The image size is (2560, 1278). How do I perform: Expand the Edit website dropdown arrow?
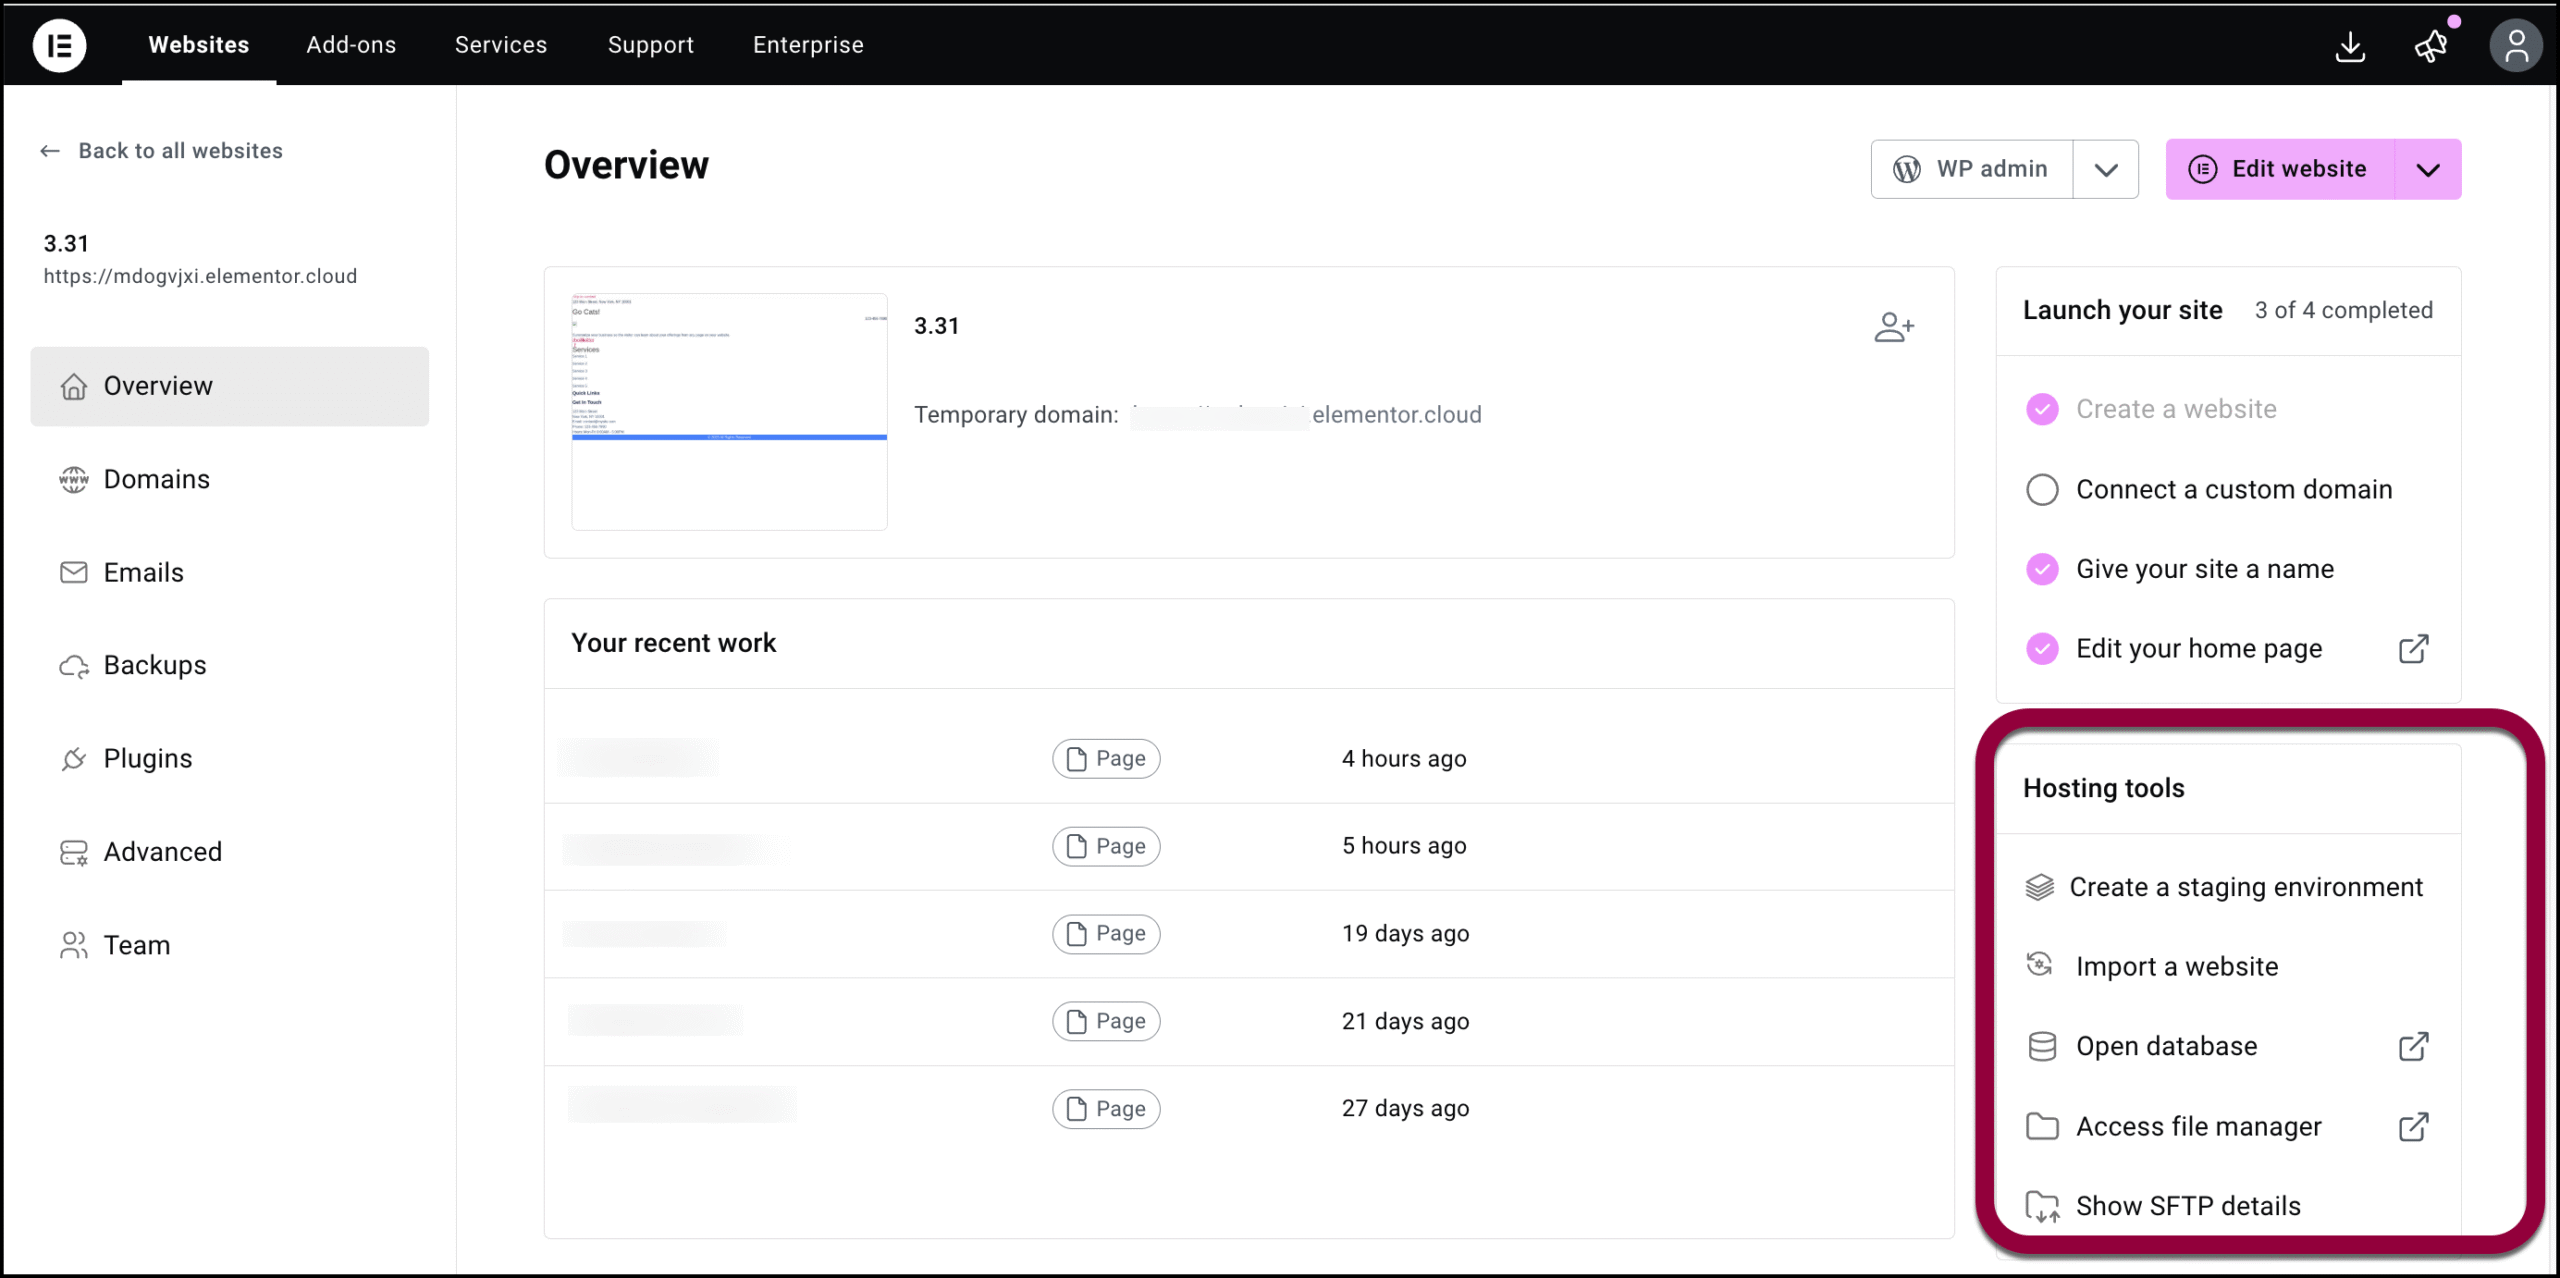[2429, 170]
